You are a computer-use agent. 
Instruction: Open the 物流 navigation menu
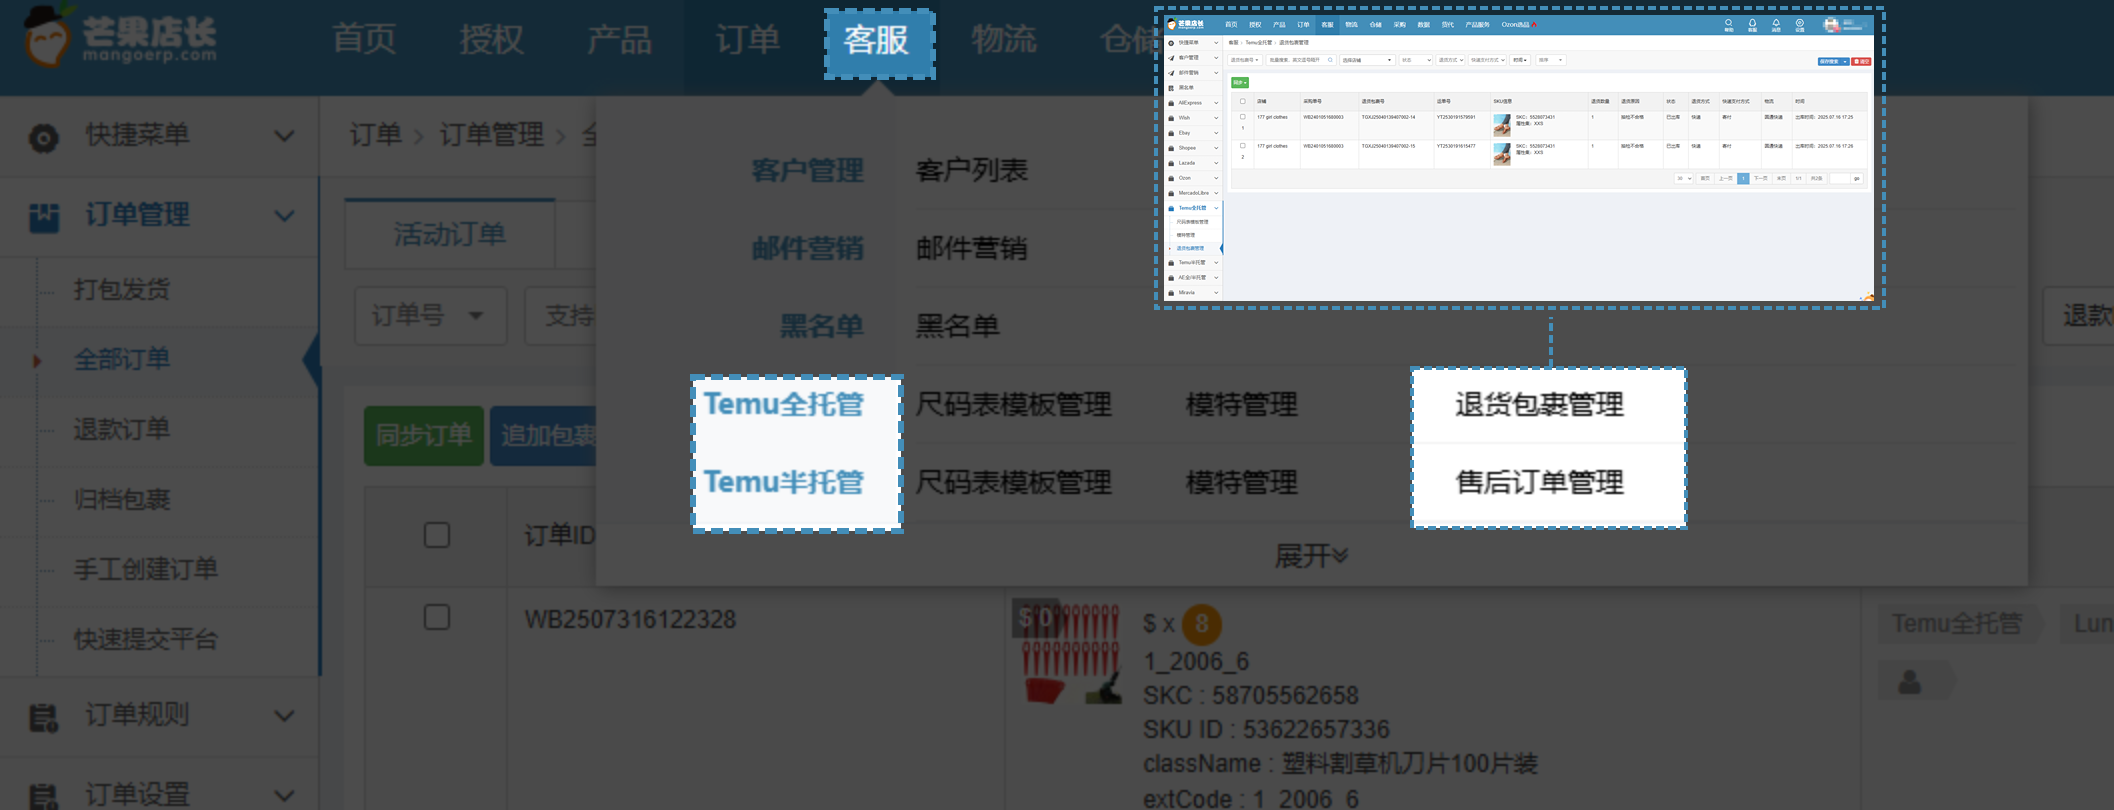[x=1004, y=39]
